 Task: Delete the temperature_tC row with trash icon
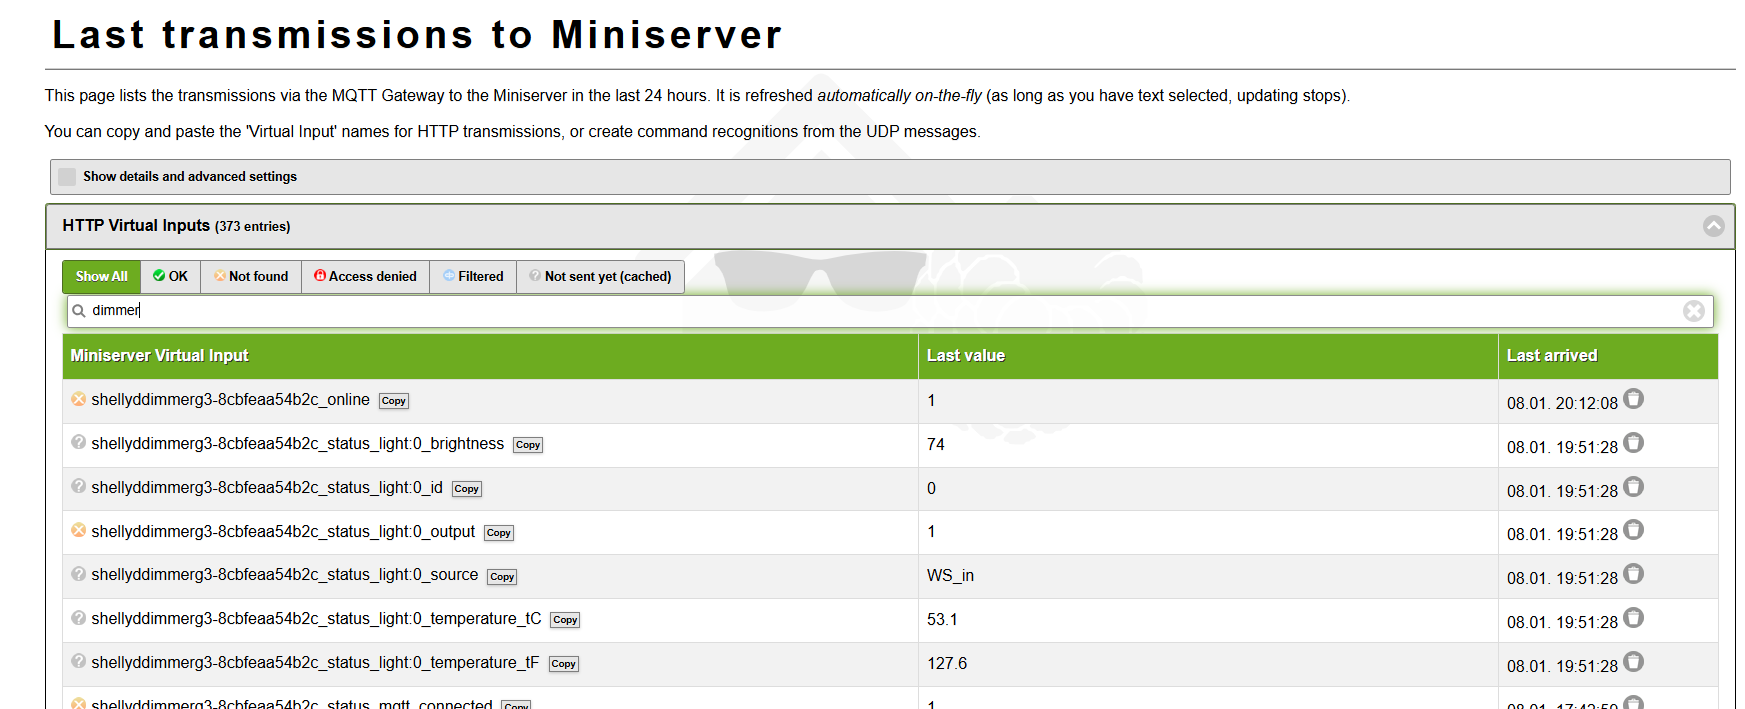click(x=1633, y=618)
